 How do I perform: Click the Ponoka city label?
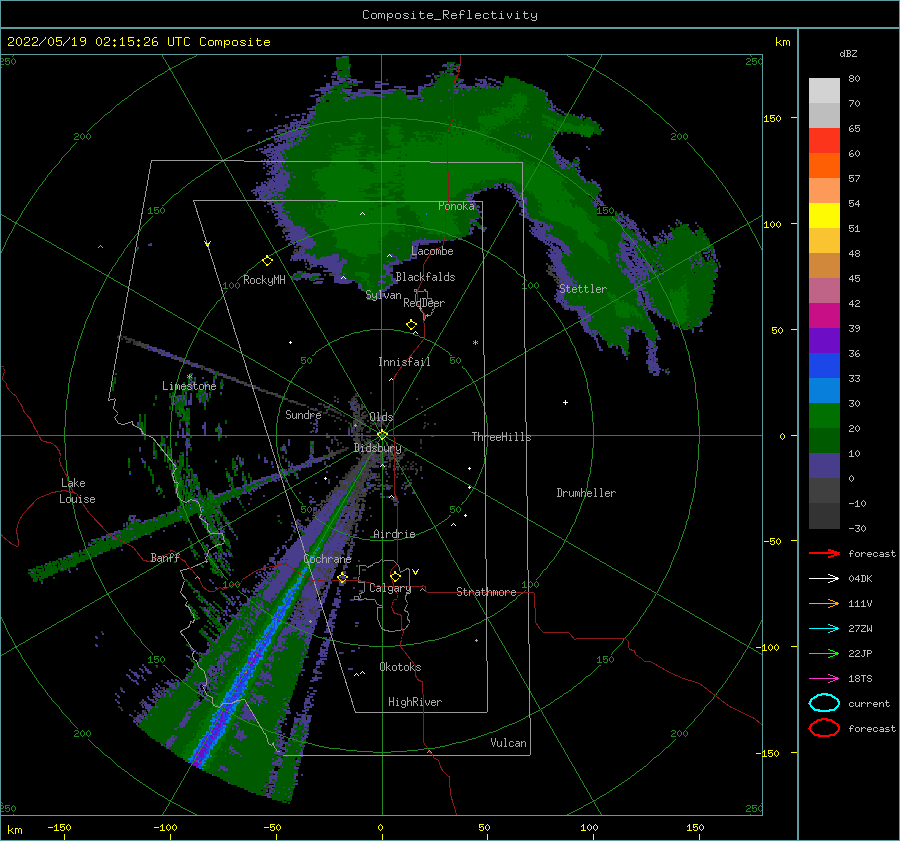(456, 206)
